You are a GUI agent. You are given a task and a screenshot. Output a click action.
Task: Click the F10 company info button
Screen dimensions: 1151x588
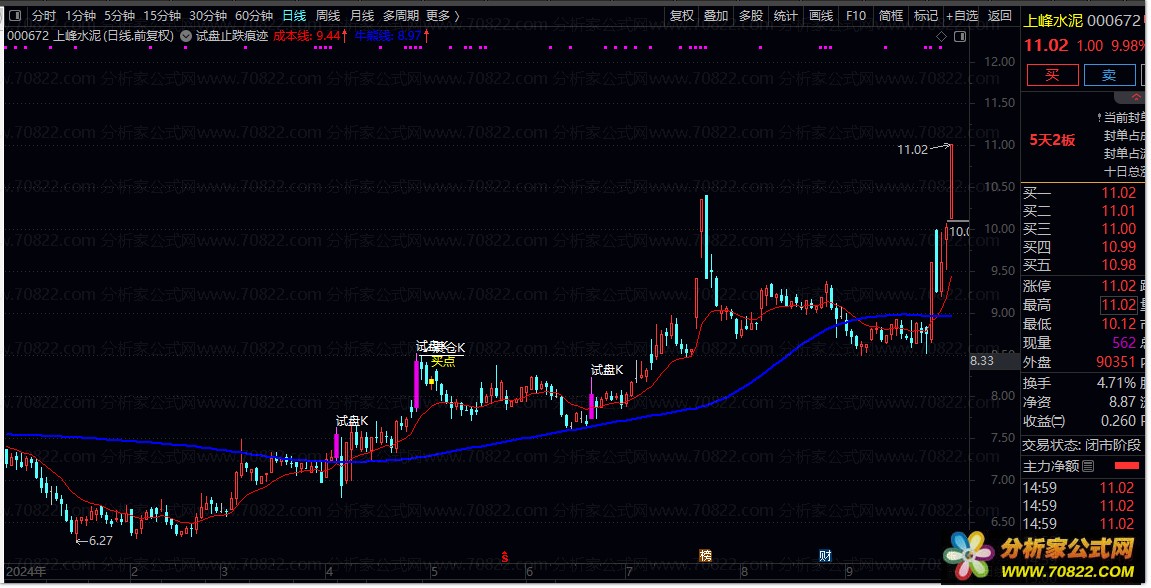tap(856, 16)
